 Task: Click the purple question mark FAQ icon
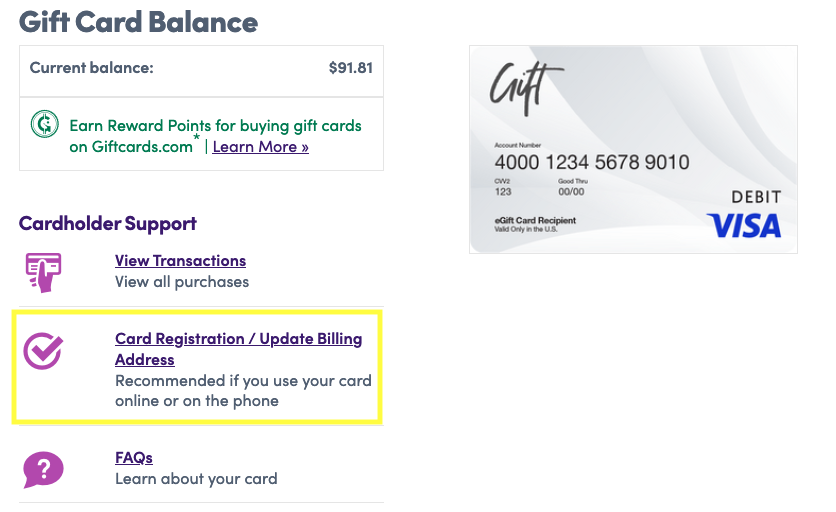pyautogui.click(x=43, y=470)
